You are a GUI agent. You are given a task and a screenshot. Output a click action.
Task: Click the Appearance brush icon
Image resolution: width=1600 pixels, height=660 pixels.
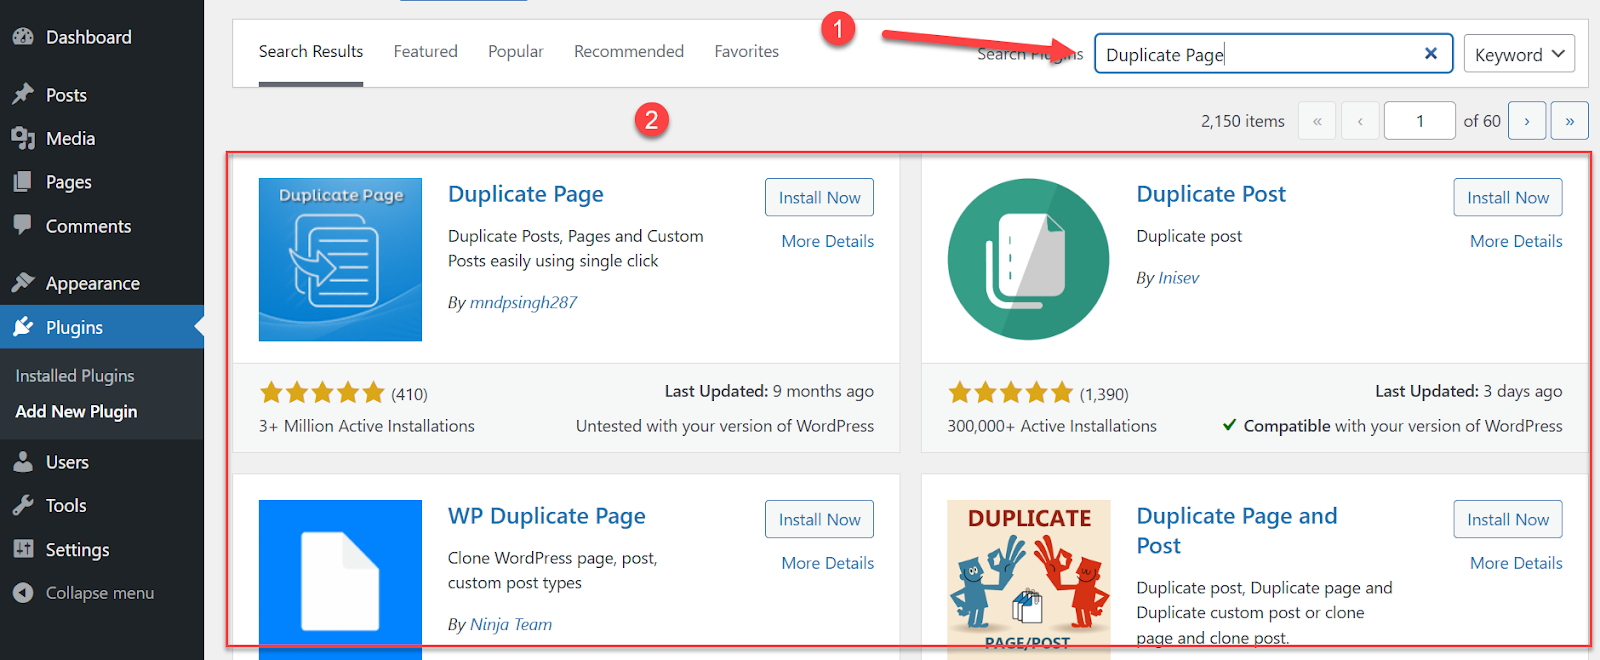click(23, 283)
